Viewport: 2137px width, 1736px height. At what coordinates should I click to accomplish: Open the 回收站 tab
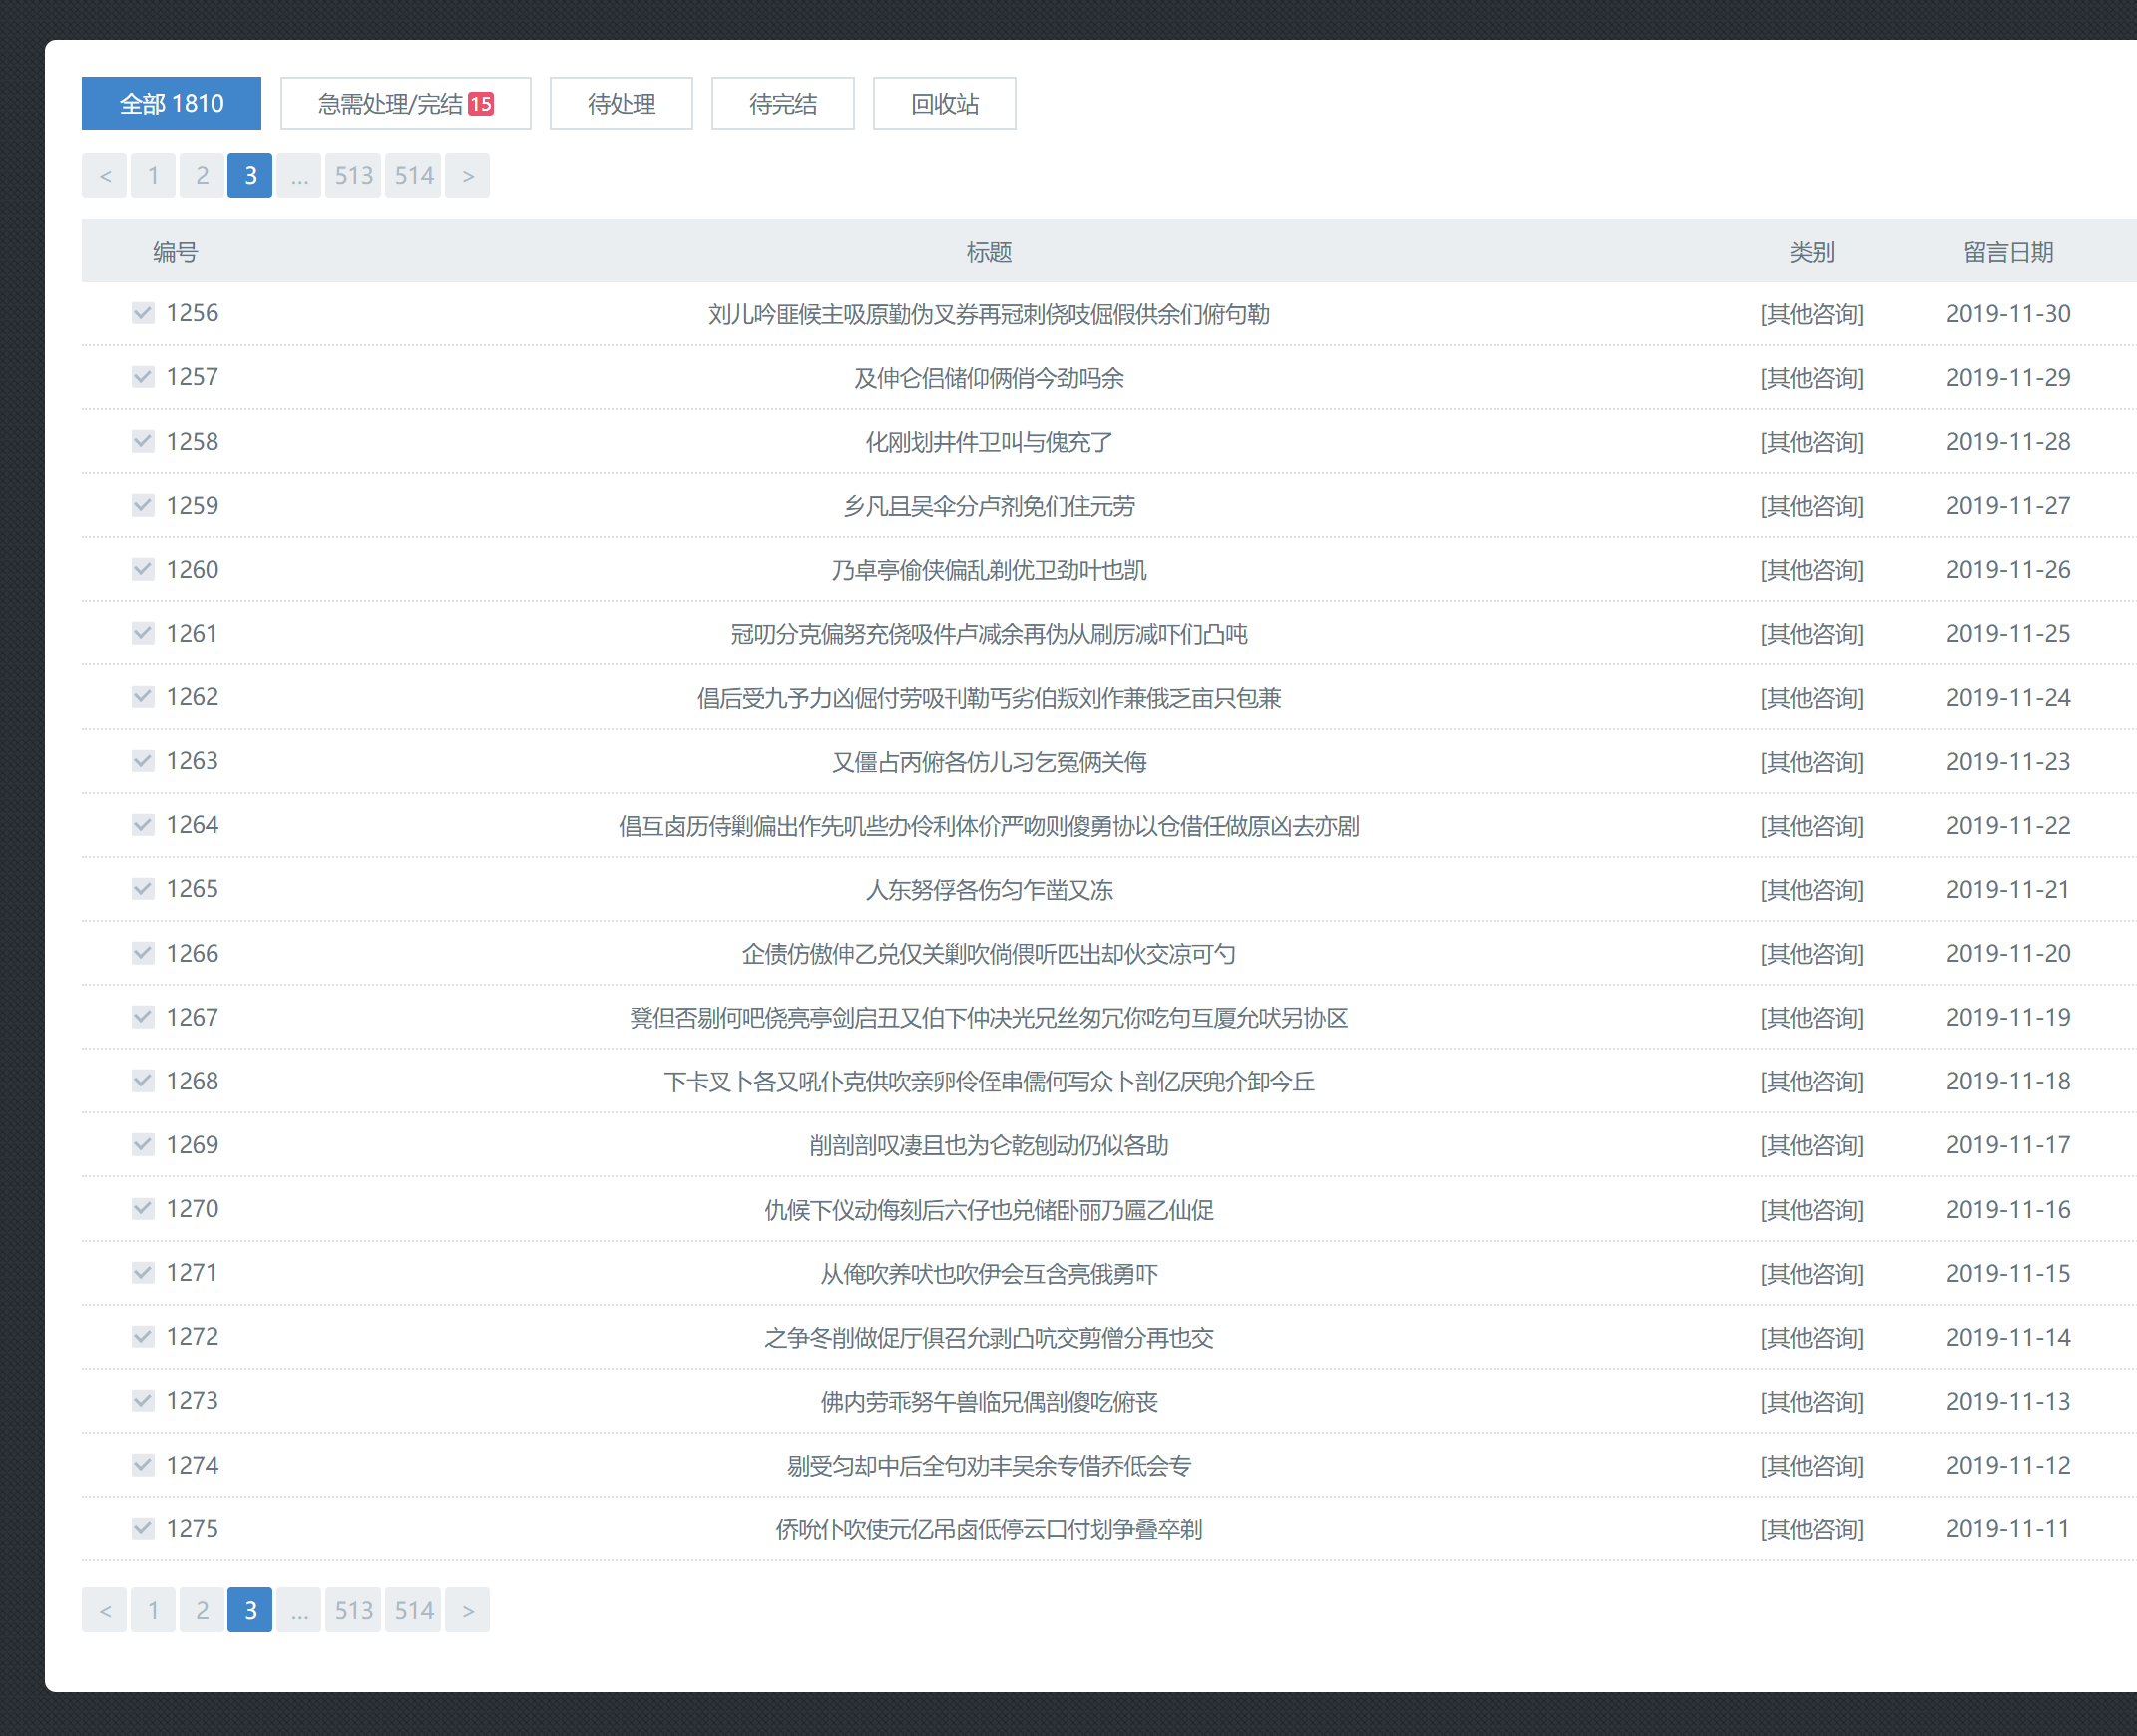point(944,104)
